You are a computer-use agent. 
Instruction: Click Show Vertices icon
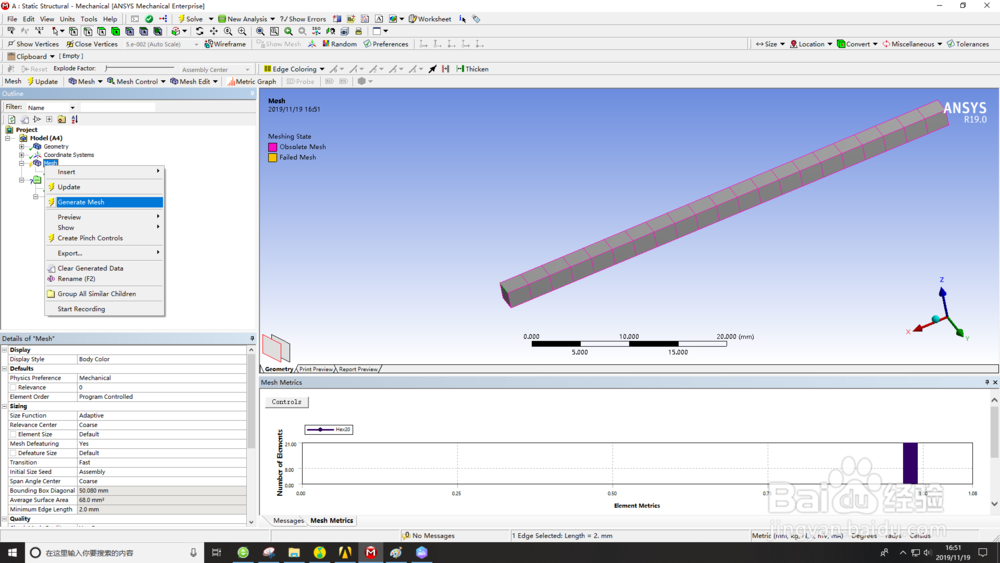click(33, 44)
